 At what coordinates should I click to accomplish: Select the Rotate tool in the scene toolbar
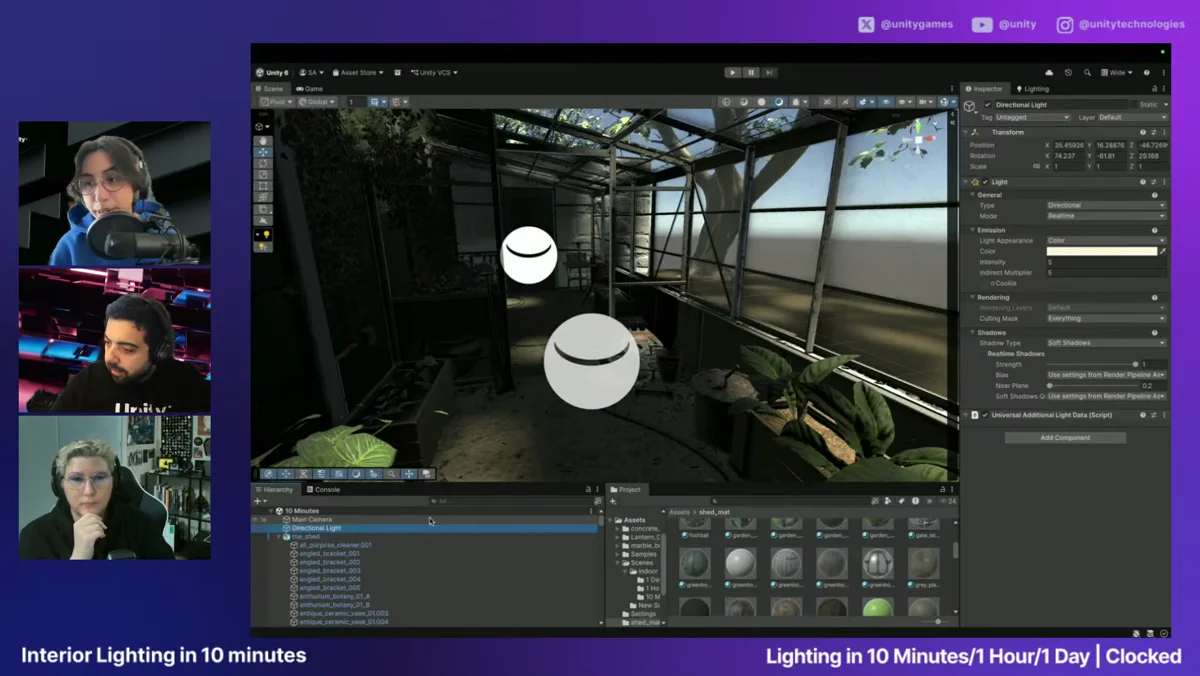click(263, 163)
